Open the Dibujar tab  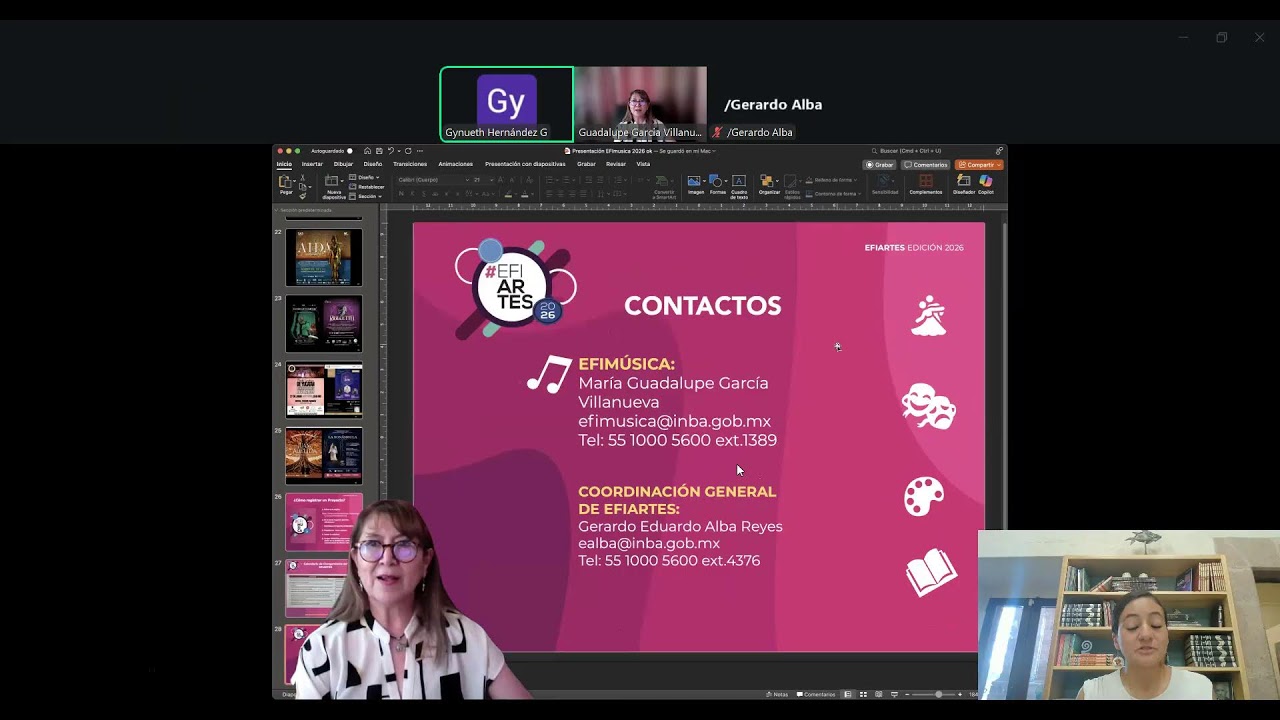[343, 164]
